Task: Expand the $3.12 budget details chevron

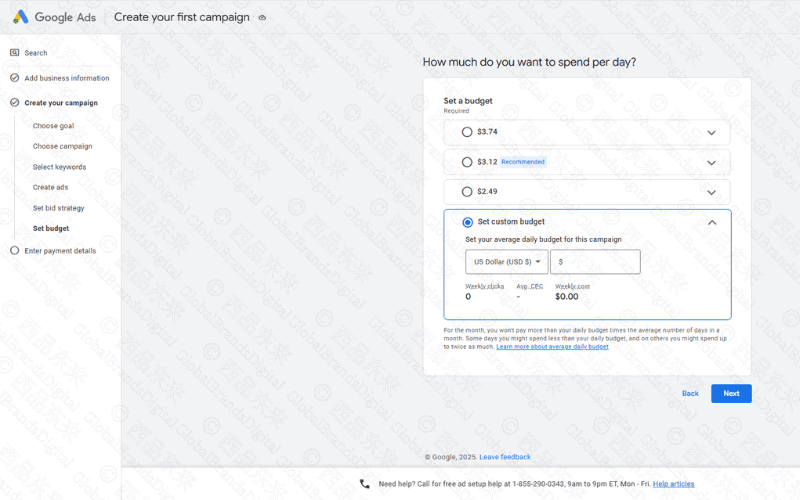Action: 711,162
